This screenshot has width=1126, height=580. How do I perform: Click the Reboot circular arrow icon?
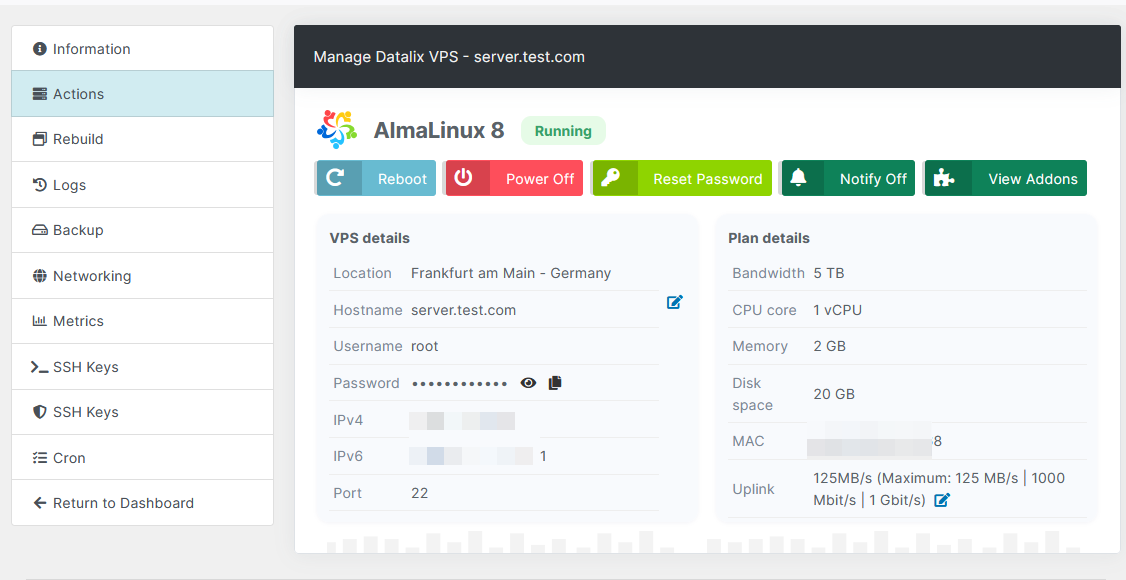coord(337,178)
